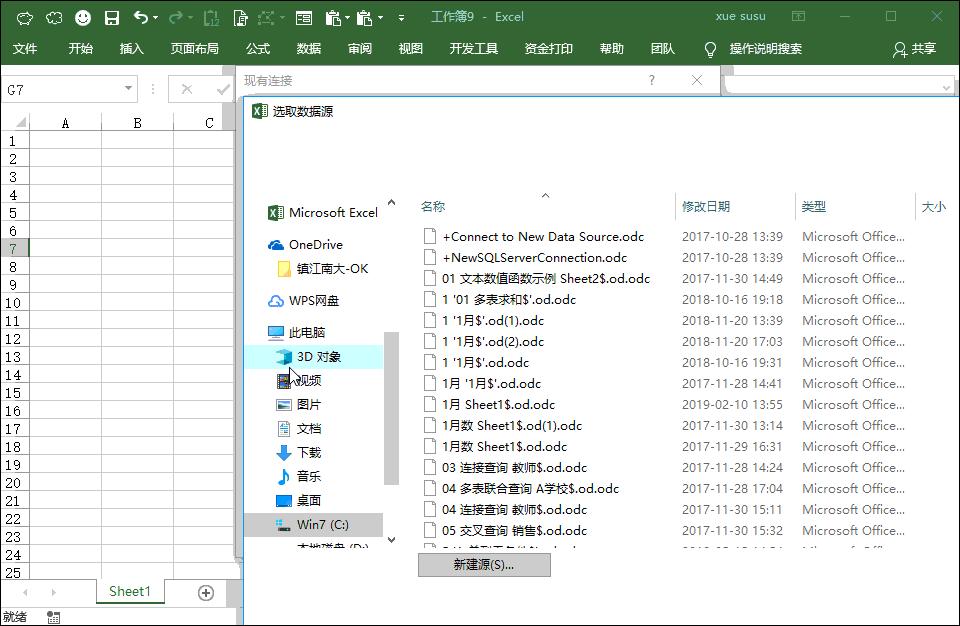This screenshot has width=960, height=626.
Task: Select the file +Connect to New Data Source.odc
Action: click(x=544, y=236)
